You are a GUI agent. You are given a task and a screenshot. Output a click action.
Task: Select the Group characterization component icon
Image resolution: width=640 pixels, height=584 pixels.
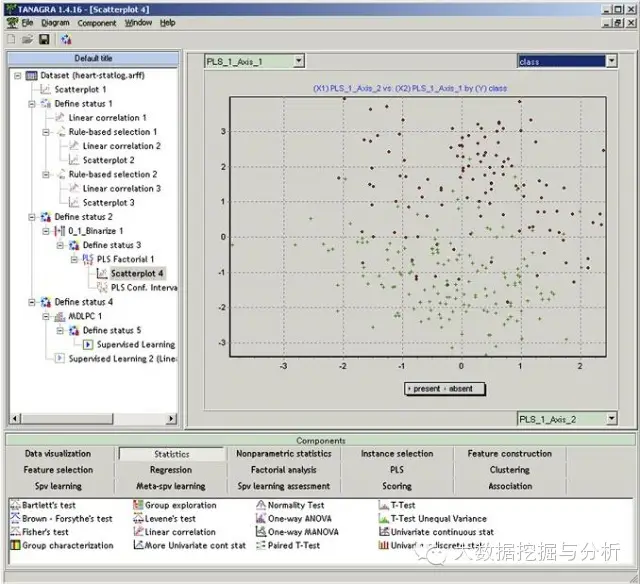(15, 545)
